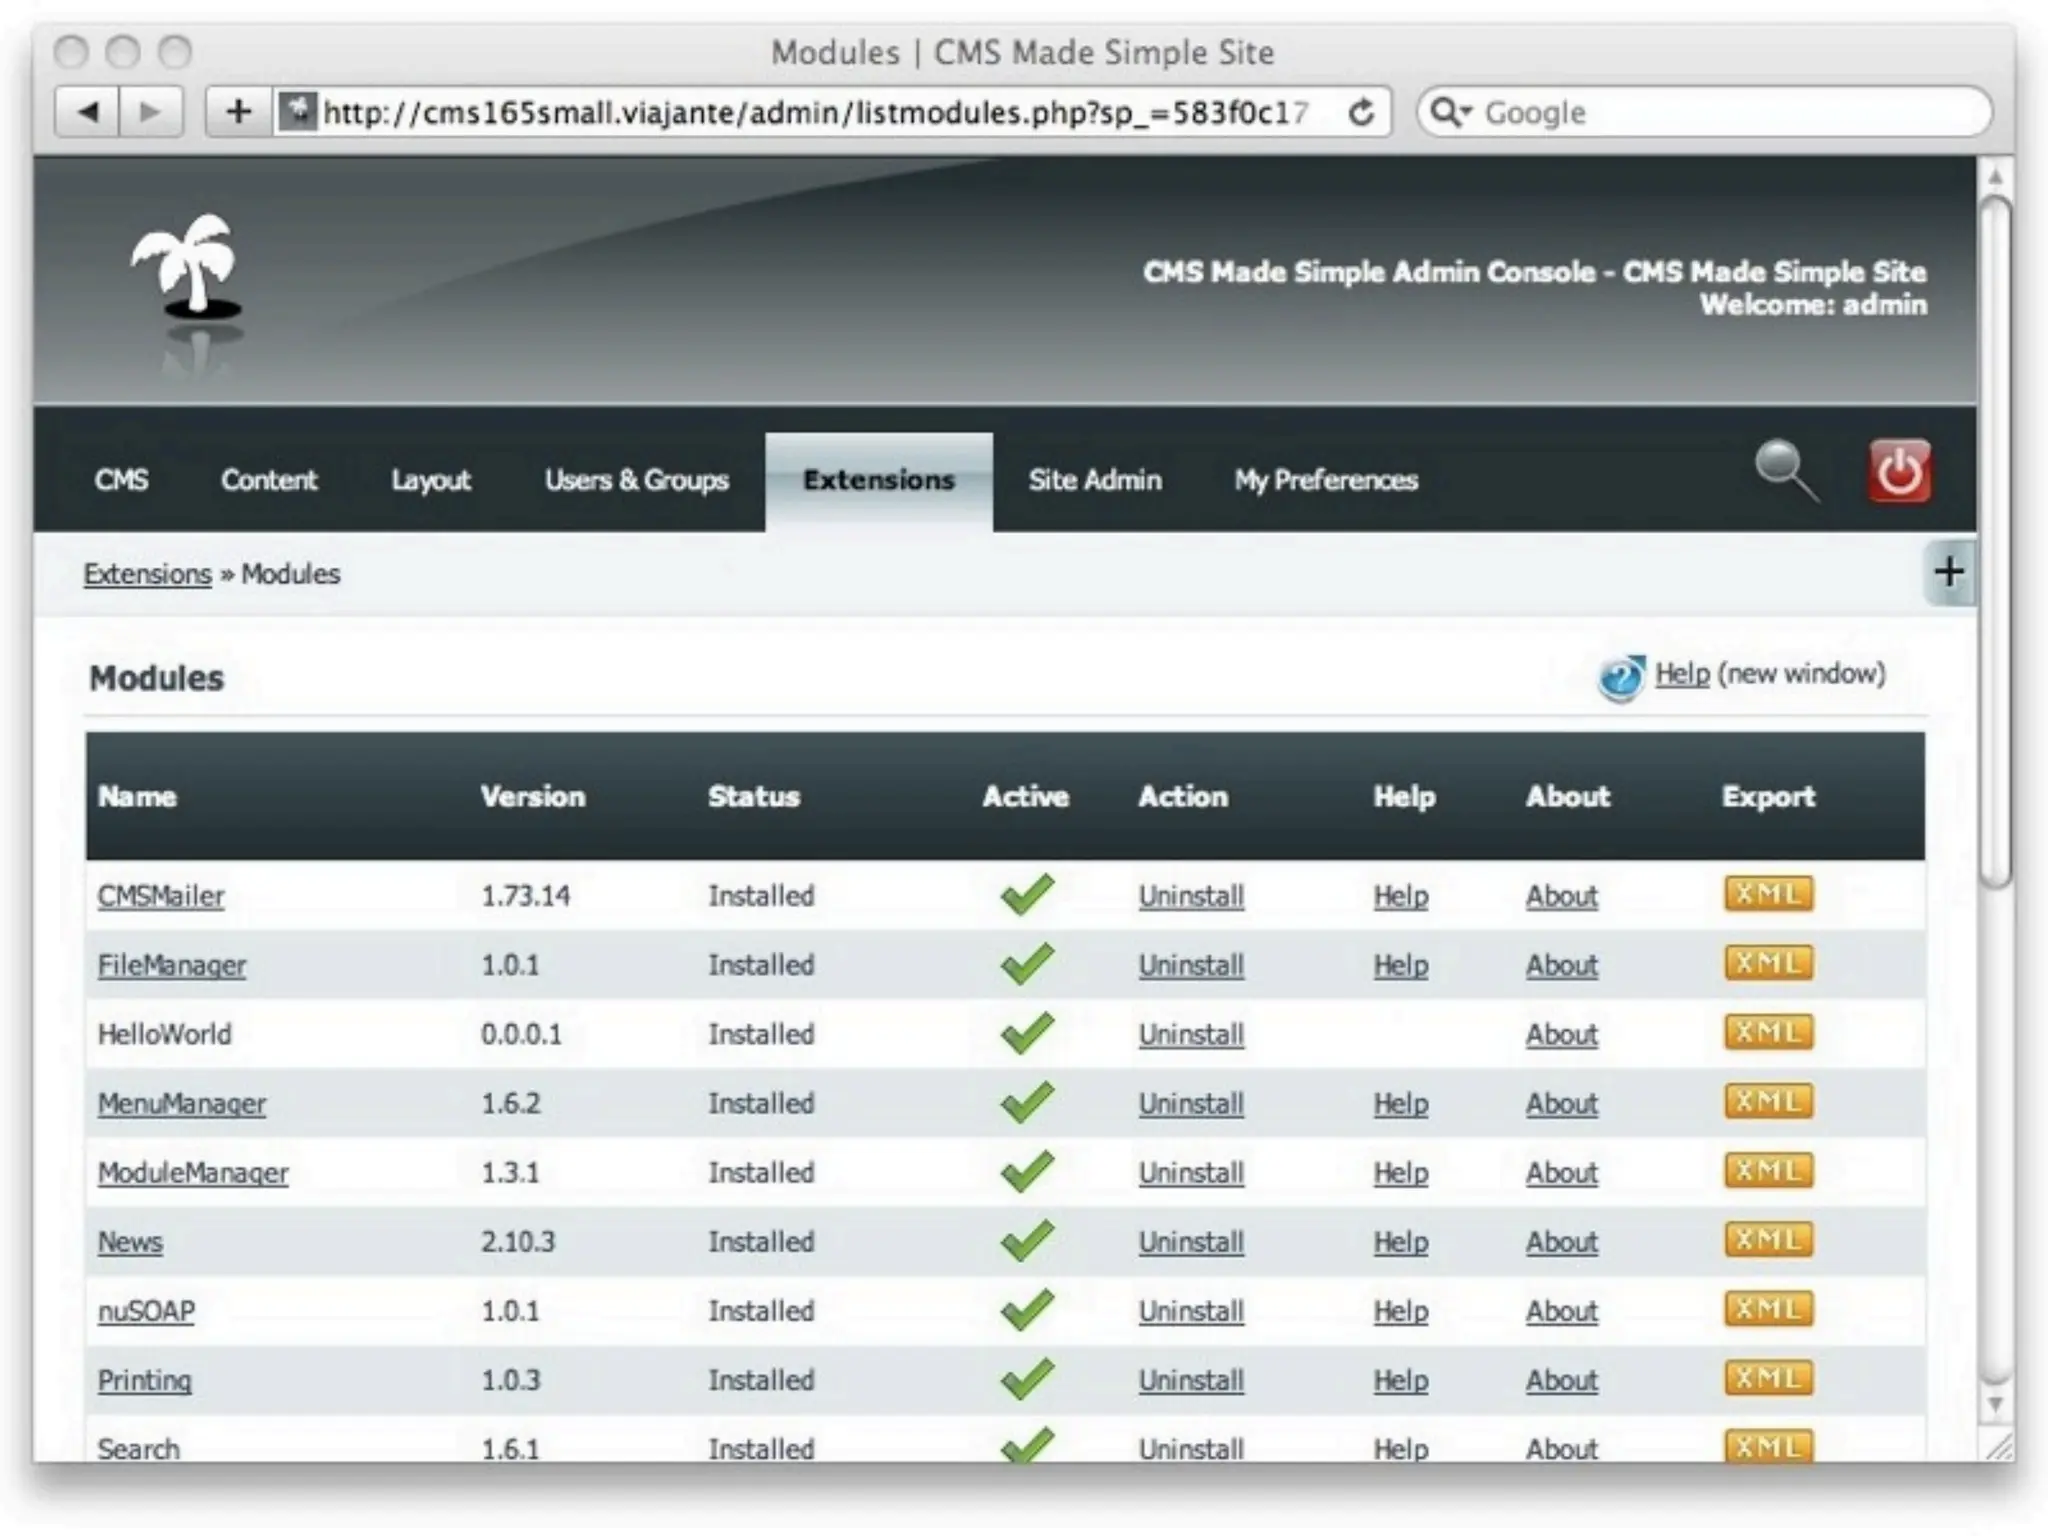Toggle HelloWorld active checkmark
Viewport: 2048px width, 1536px height.
click(x=1027, y=1032)
